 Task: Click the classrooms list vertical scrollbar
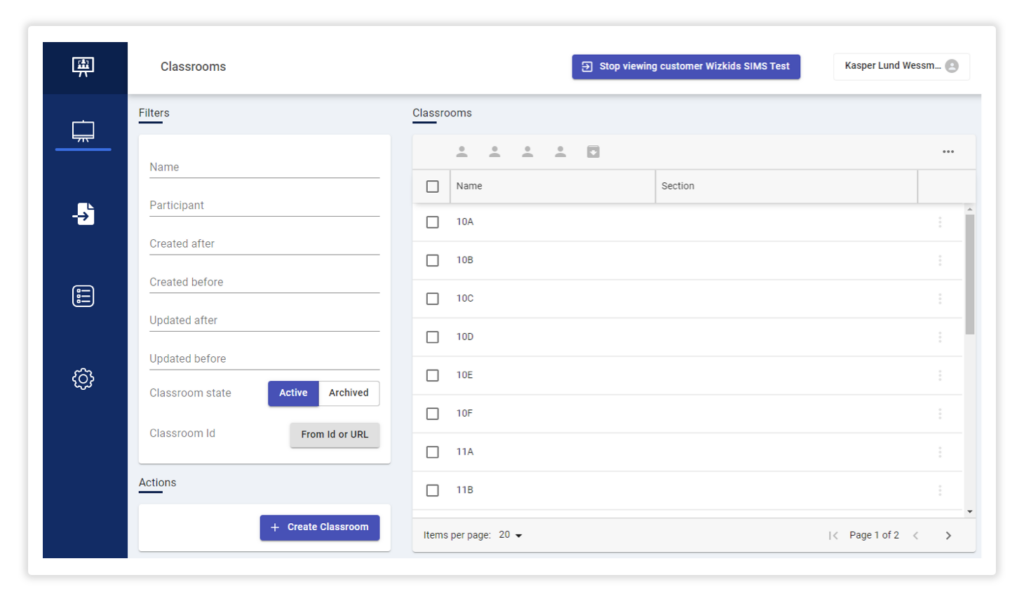tap(969, 275)
